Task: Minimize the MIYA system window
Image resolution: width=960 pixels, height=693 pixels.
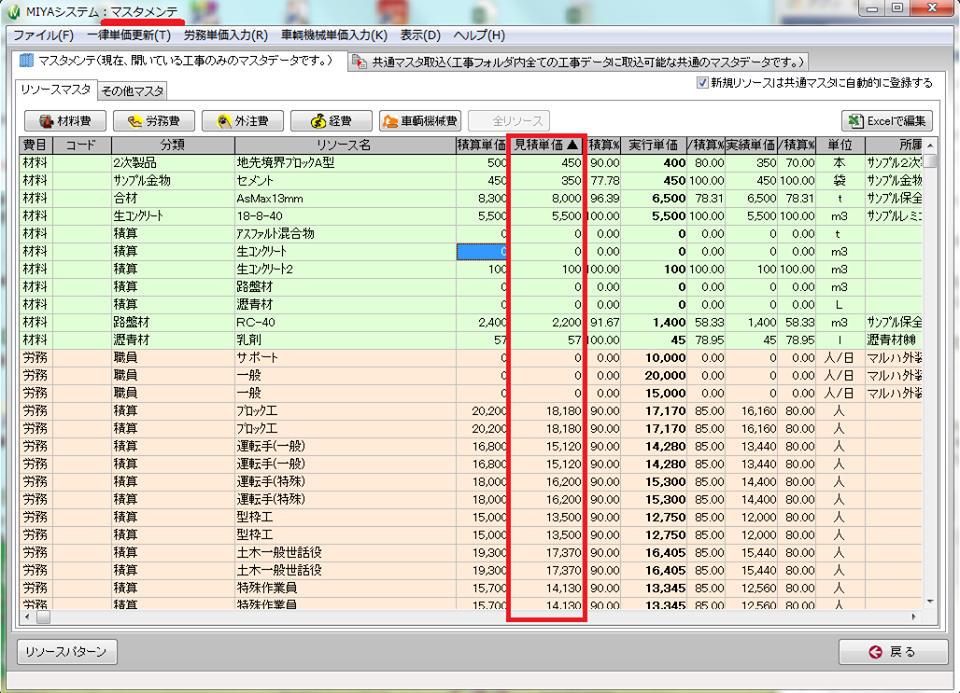Action: (x=872, y=9)
